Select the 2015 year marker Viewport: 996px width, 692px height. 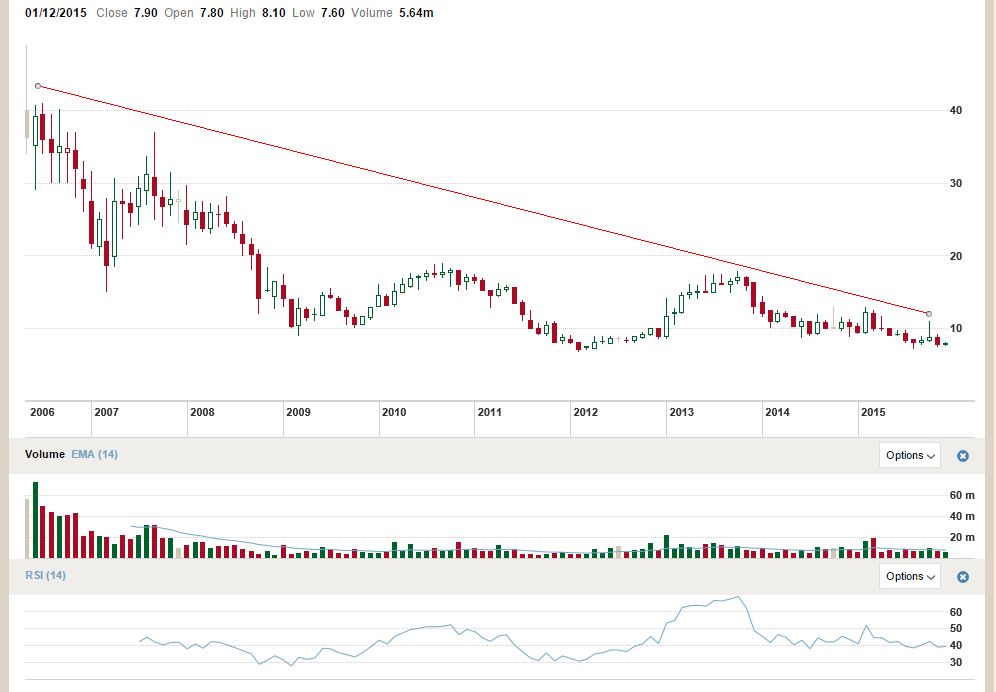873,412
